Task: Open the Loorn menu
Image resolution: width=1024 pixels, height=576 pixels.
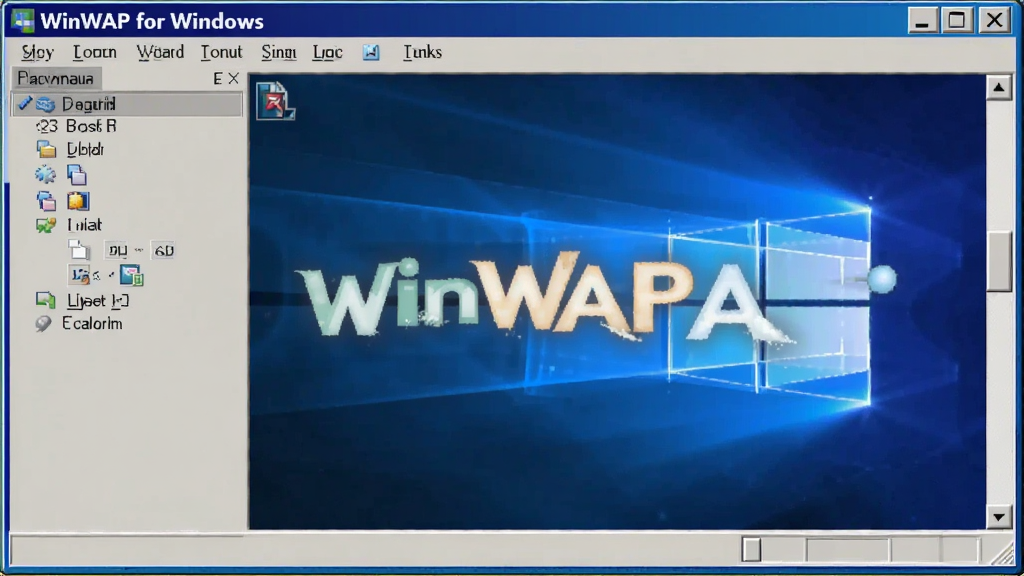Action: 95,52
